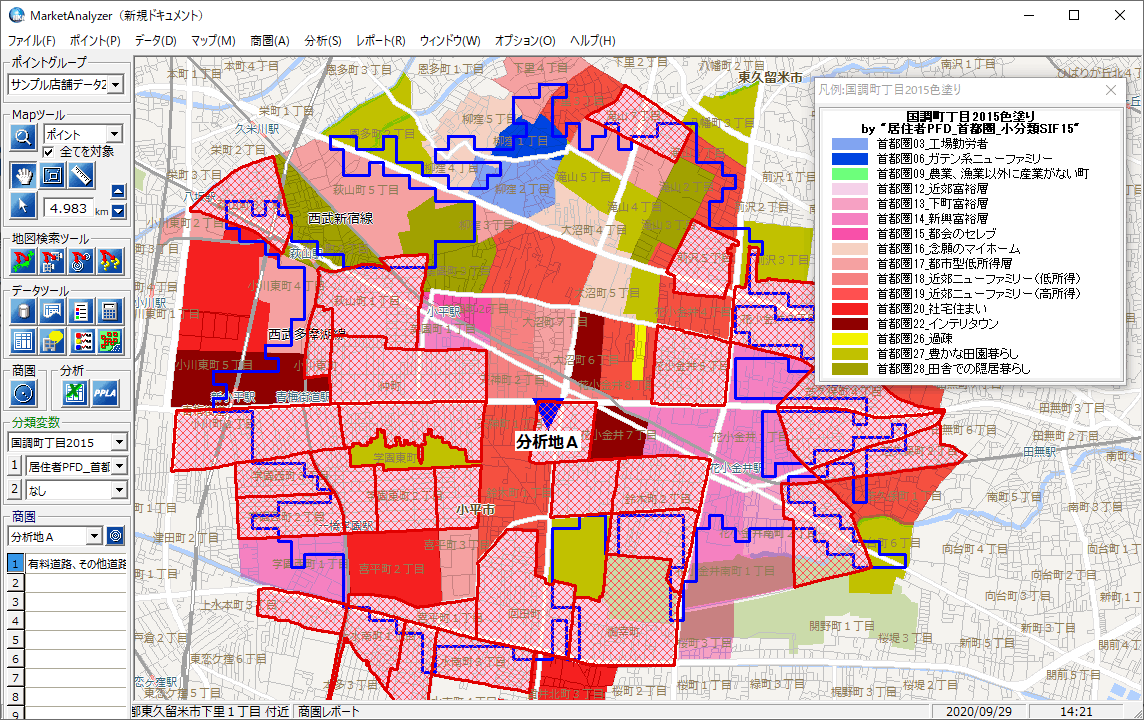Open the ポイント Map tool dropdown

point(114,134)
